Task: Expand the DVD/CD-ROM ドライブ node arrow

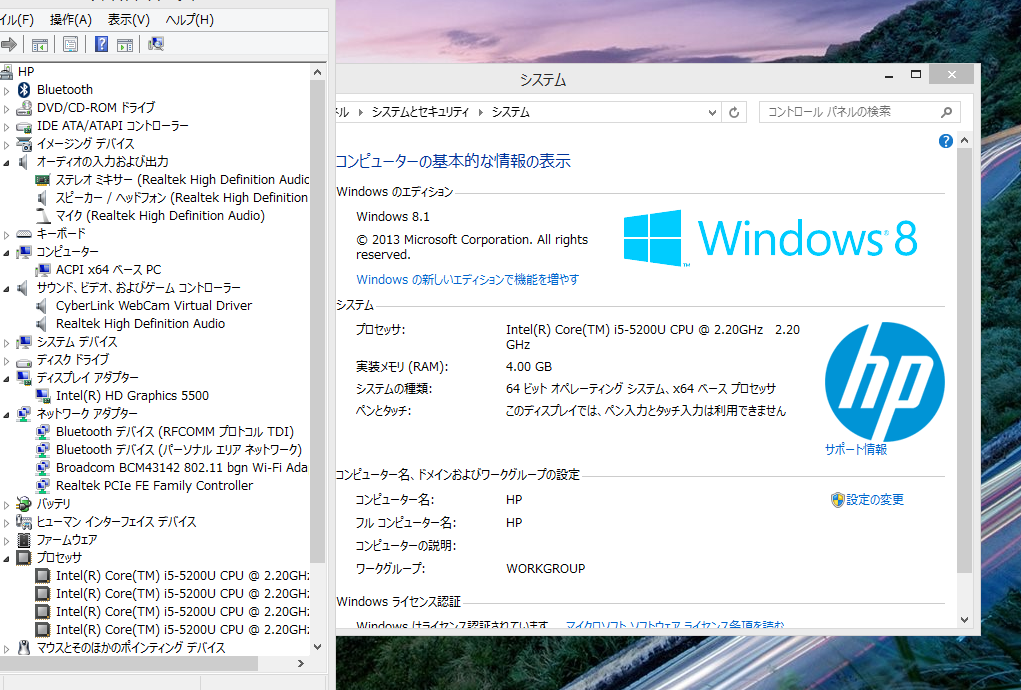Action: point(7,109)
